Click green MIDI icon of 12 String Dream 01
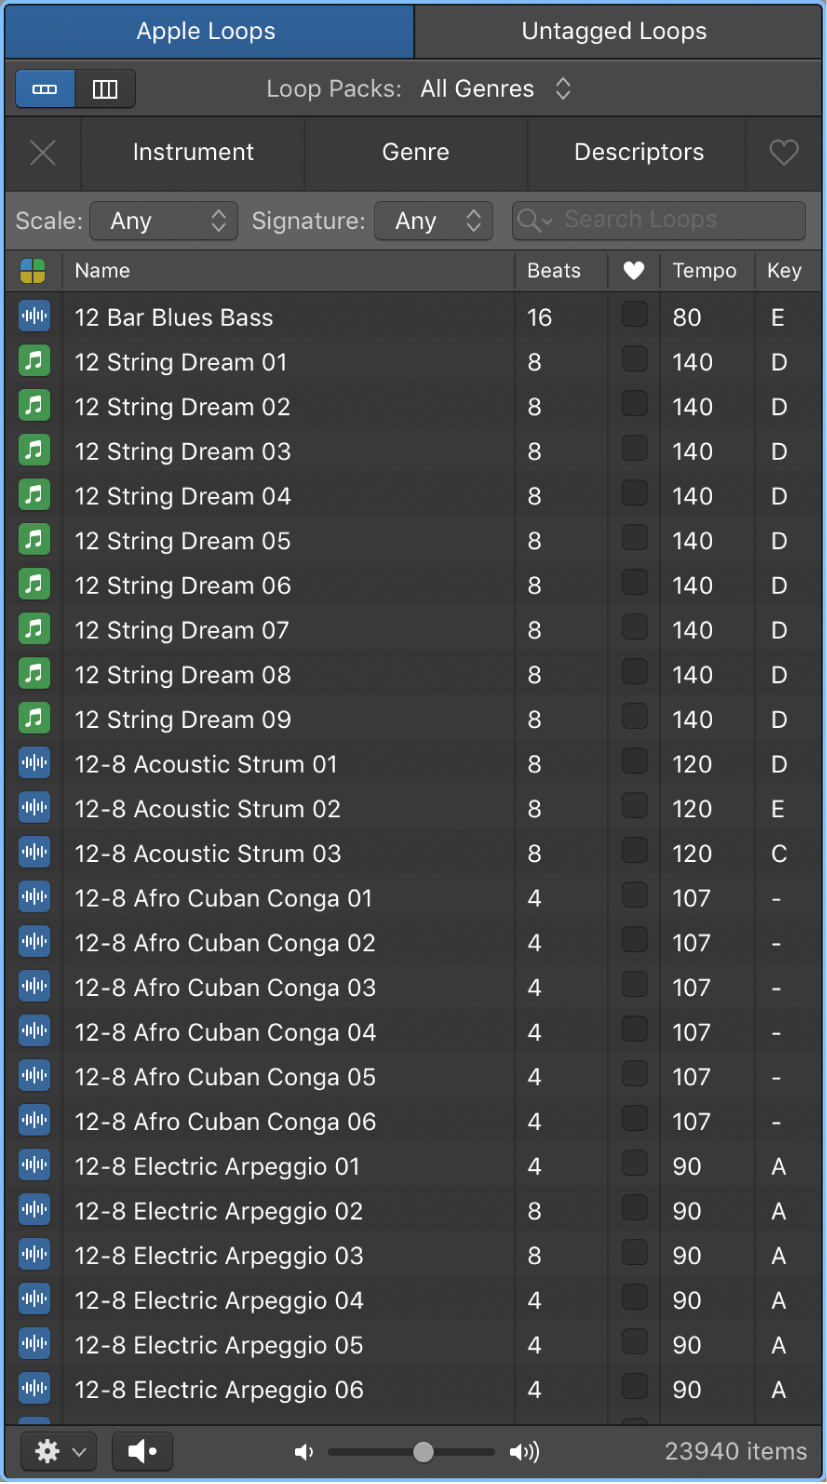The width and height of the screenshot is (827, 1484). tap(35, 362)
